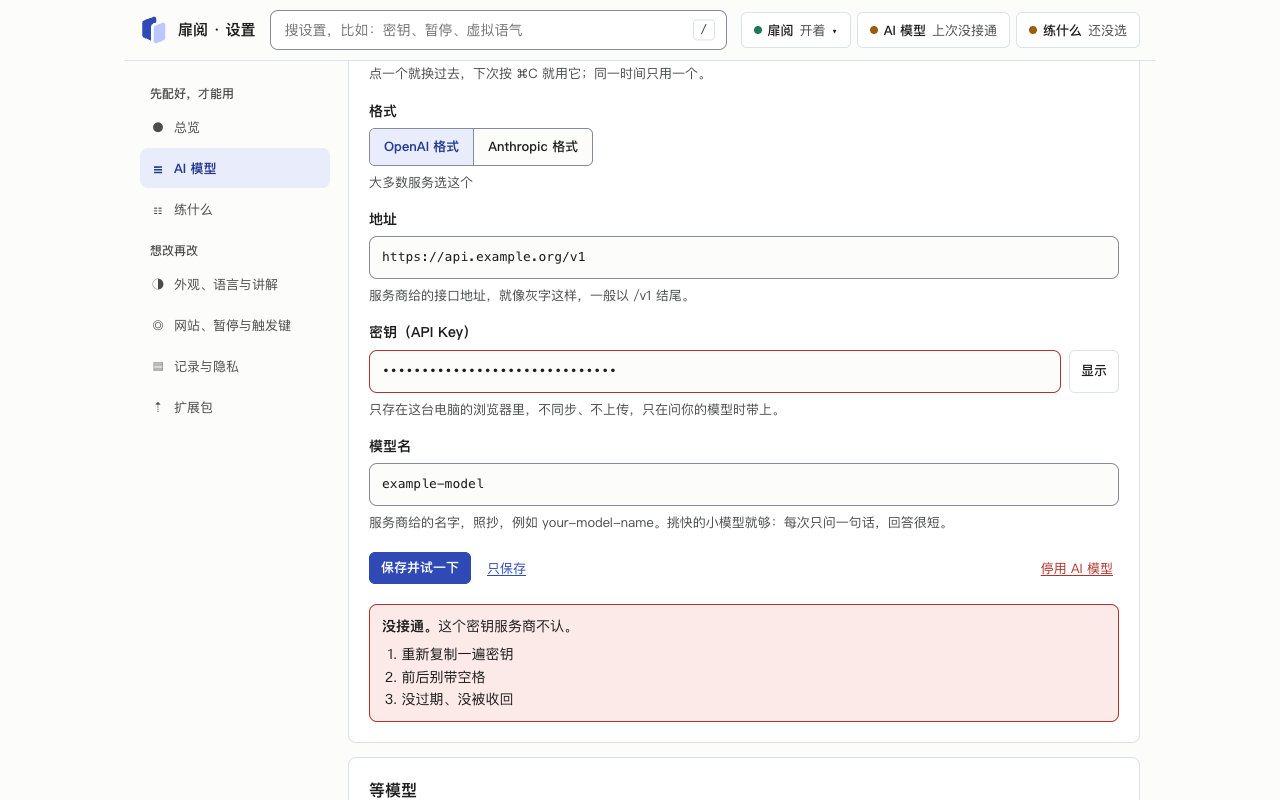Viewport: 1280px width, 800px height.
Task: Click the helper text starting "服务商给的接口地址"
Action: [x=530, y=295]
